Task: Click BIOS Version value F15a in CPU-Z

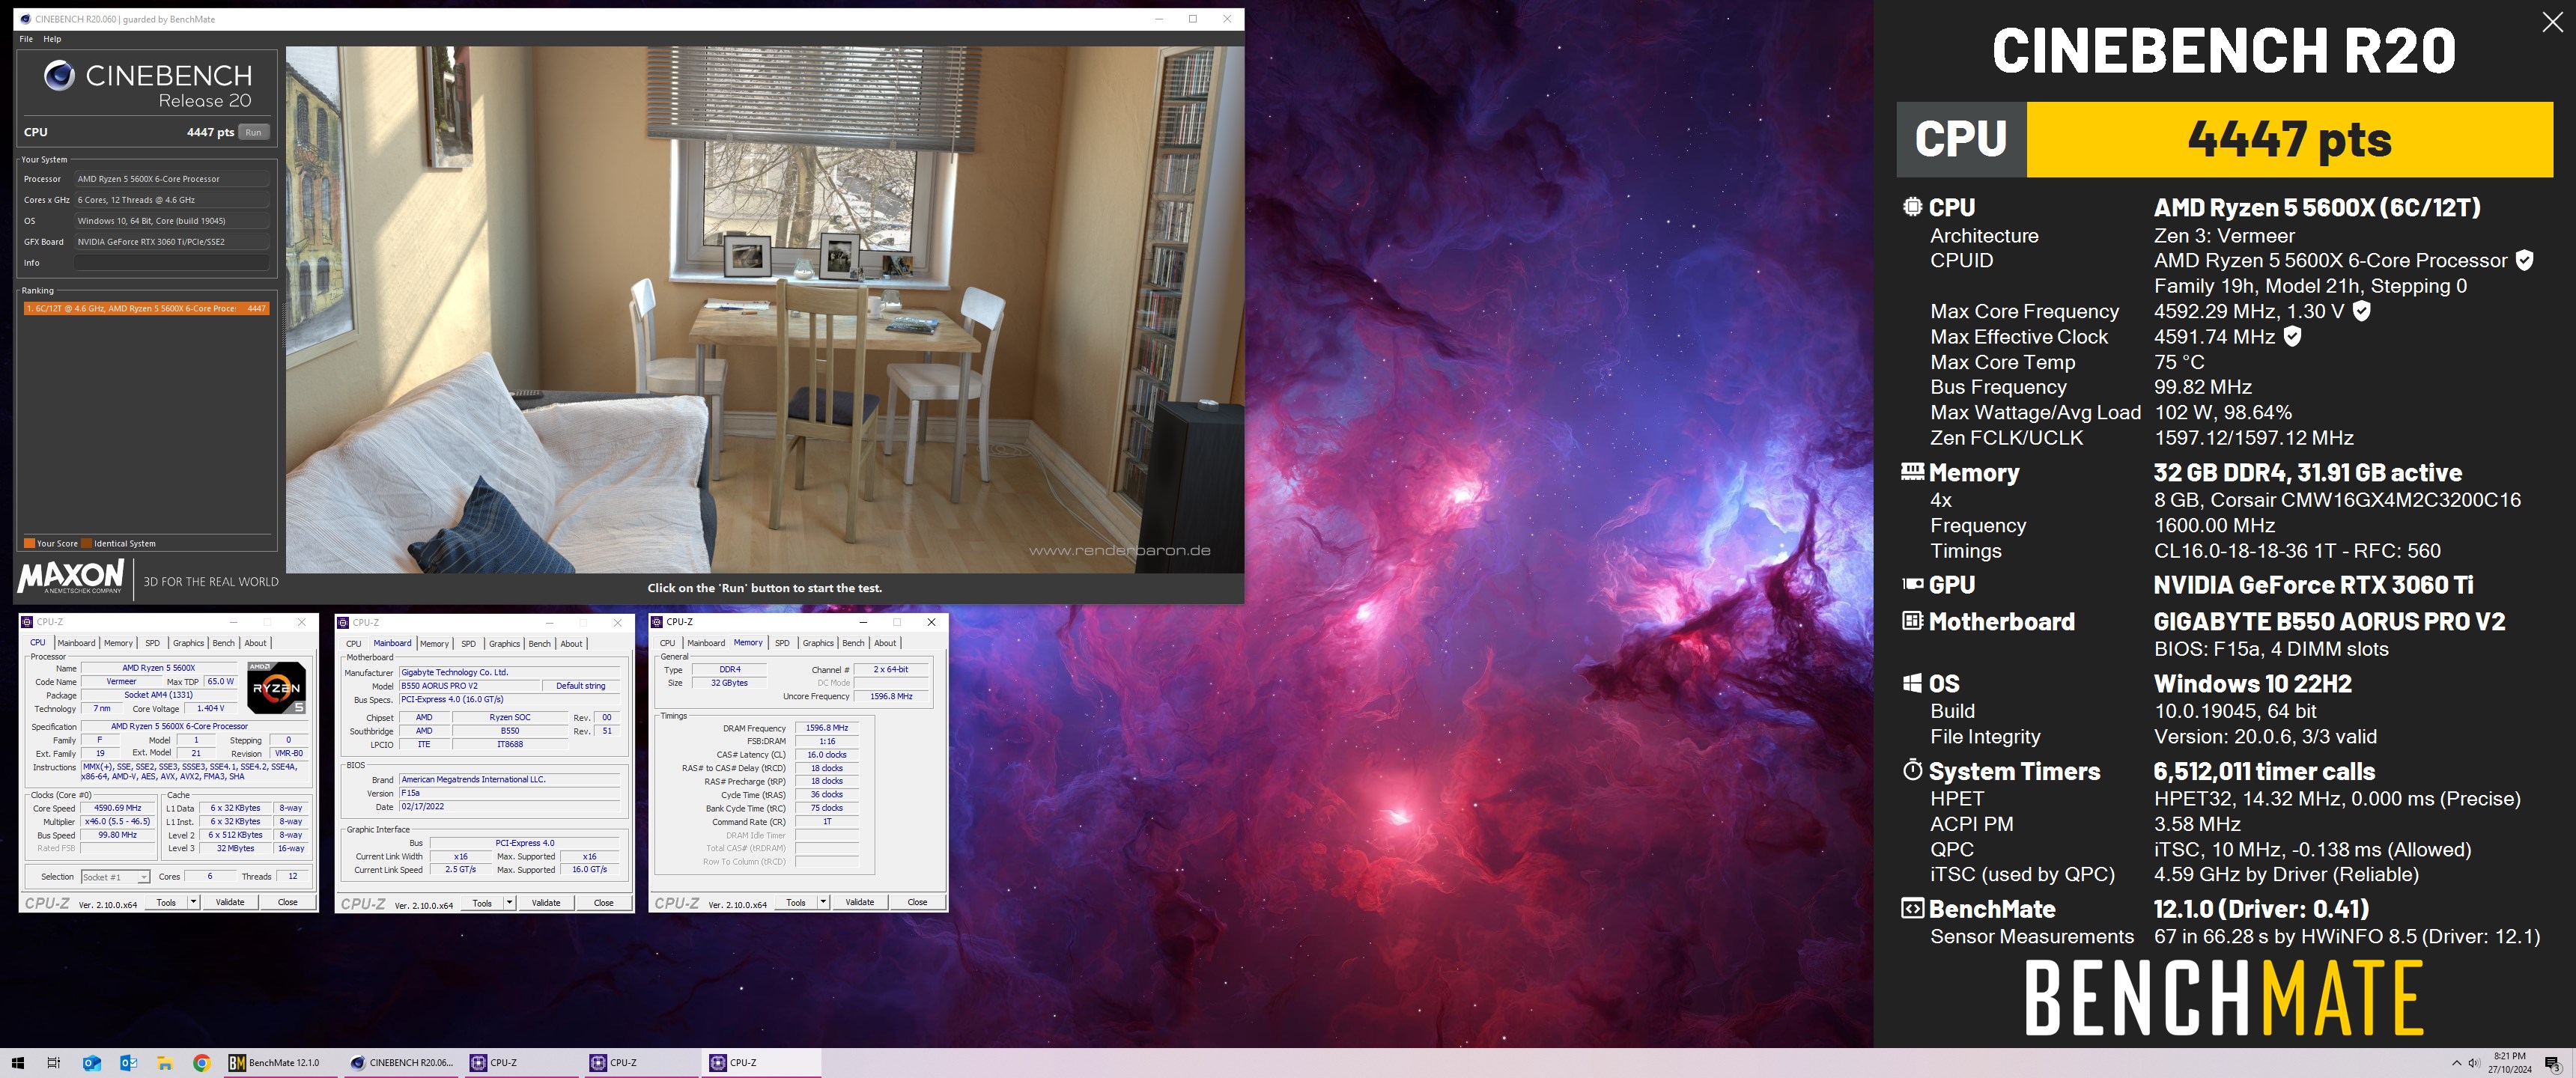Action: pyautogui.click(x=510, y=793)
